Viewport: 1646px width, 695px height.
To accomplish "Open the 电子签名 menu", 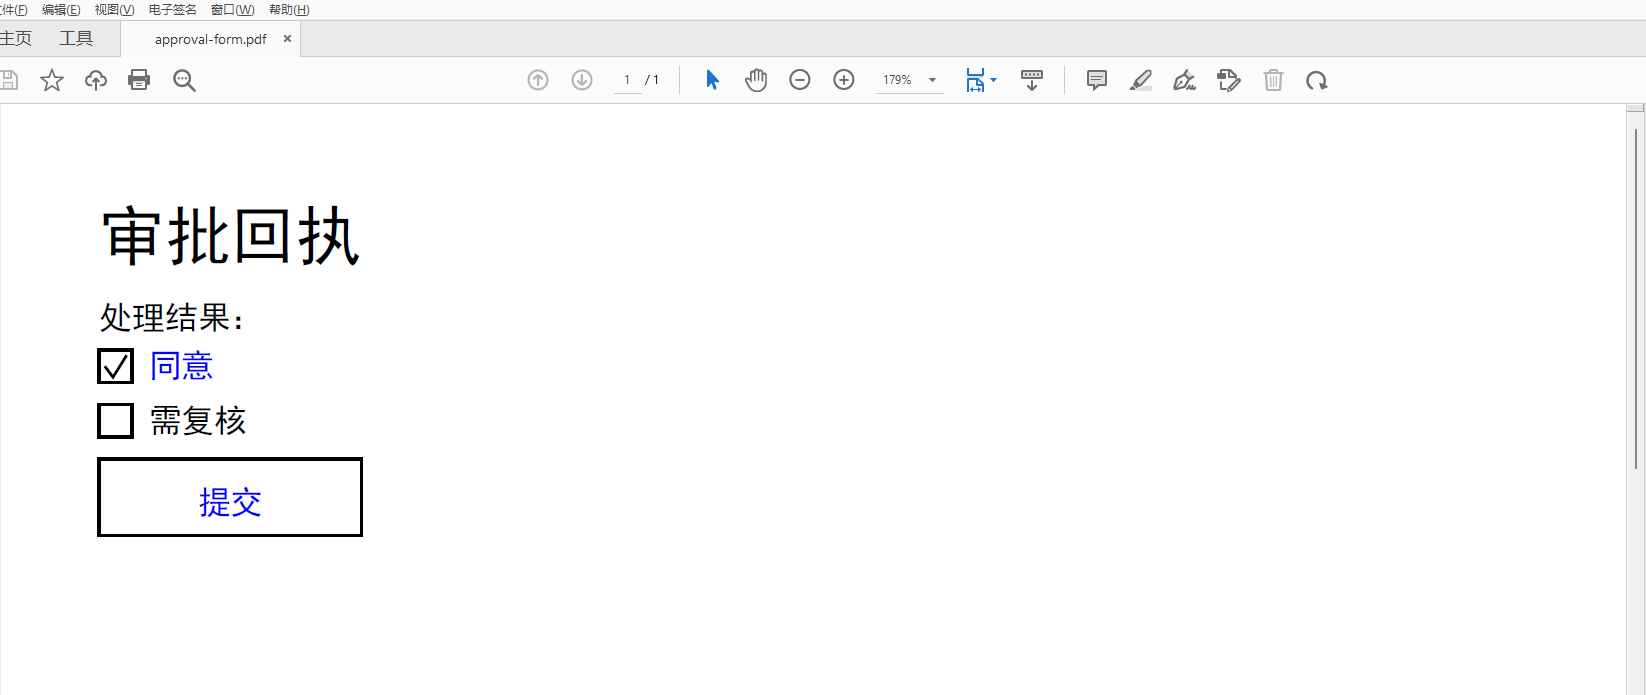I will point(173,10).
